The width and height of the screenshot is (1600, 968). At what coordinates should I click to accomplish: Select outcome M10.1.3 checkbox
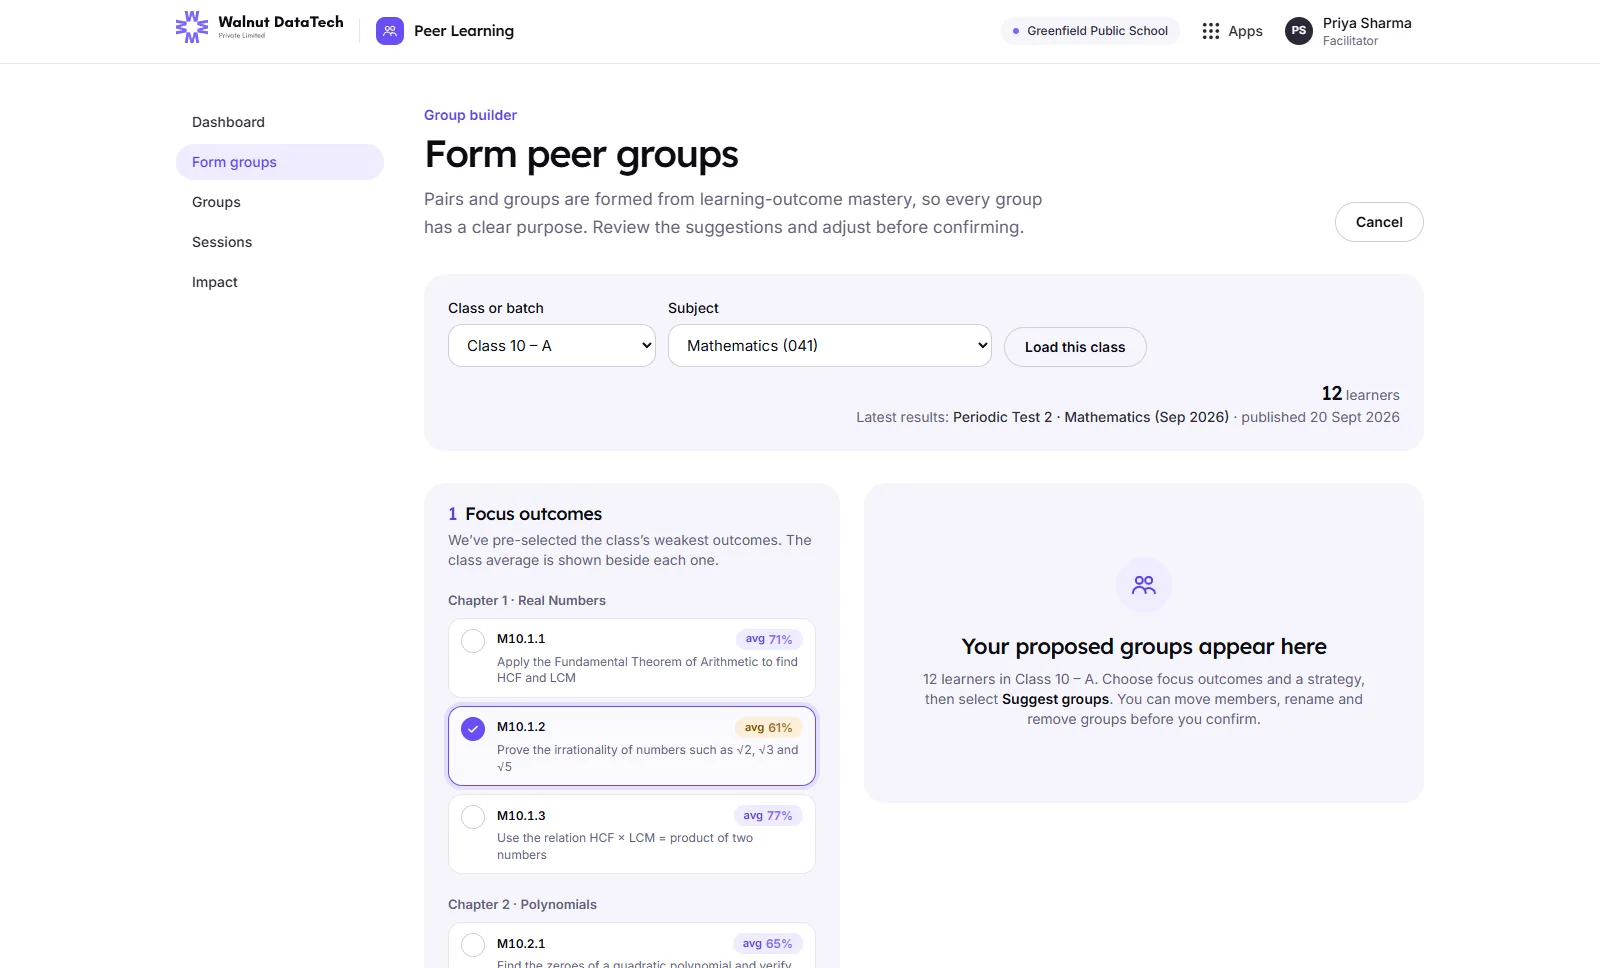click(x=473, y=817)
